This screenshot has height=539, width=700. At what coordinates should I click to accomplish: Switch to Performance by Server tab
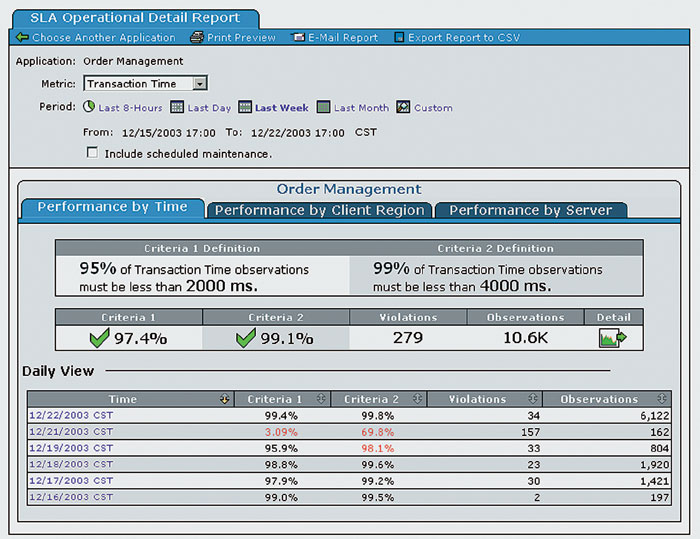[x=530, y=210]
